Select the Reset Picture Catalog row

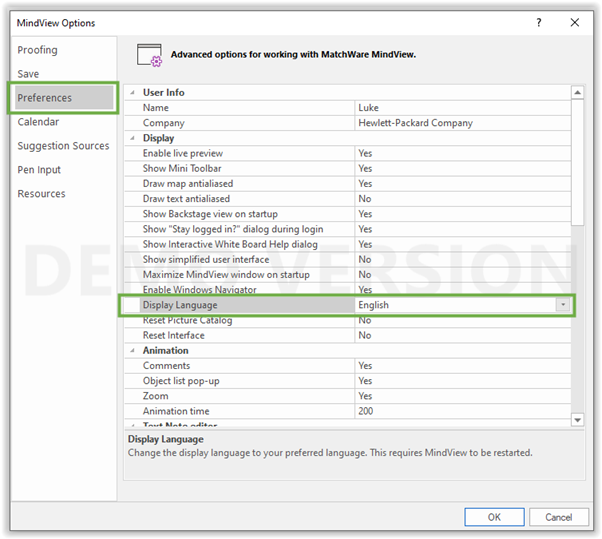pyautogui.click(x=347, y=321)
